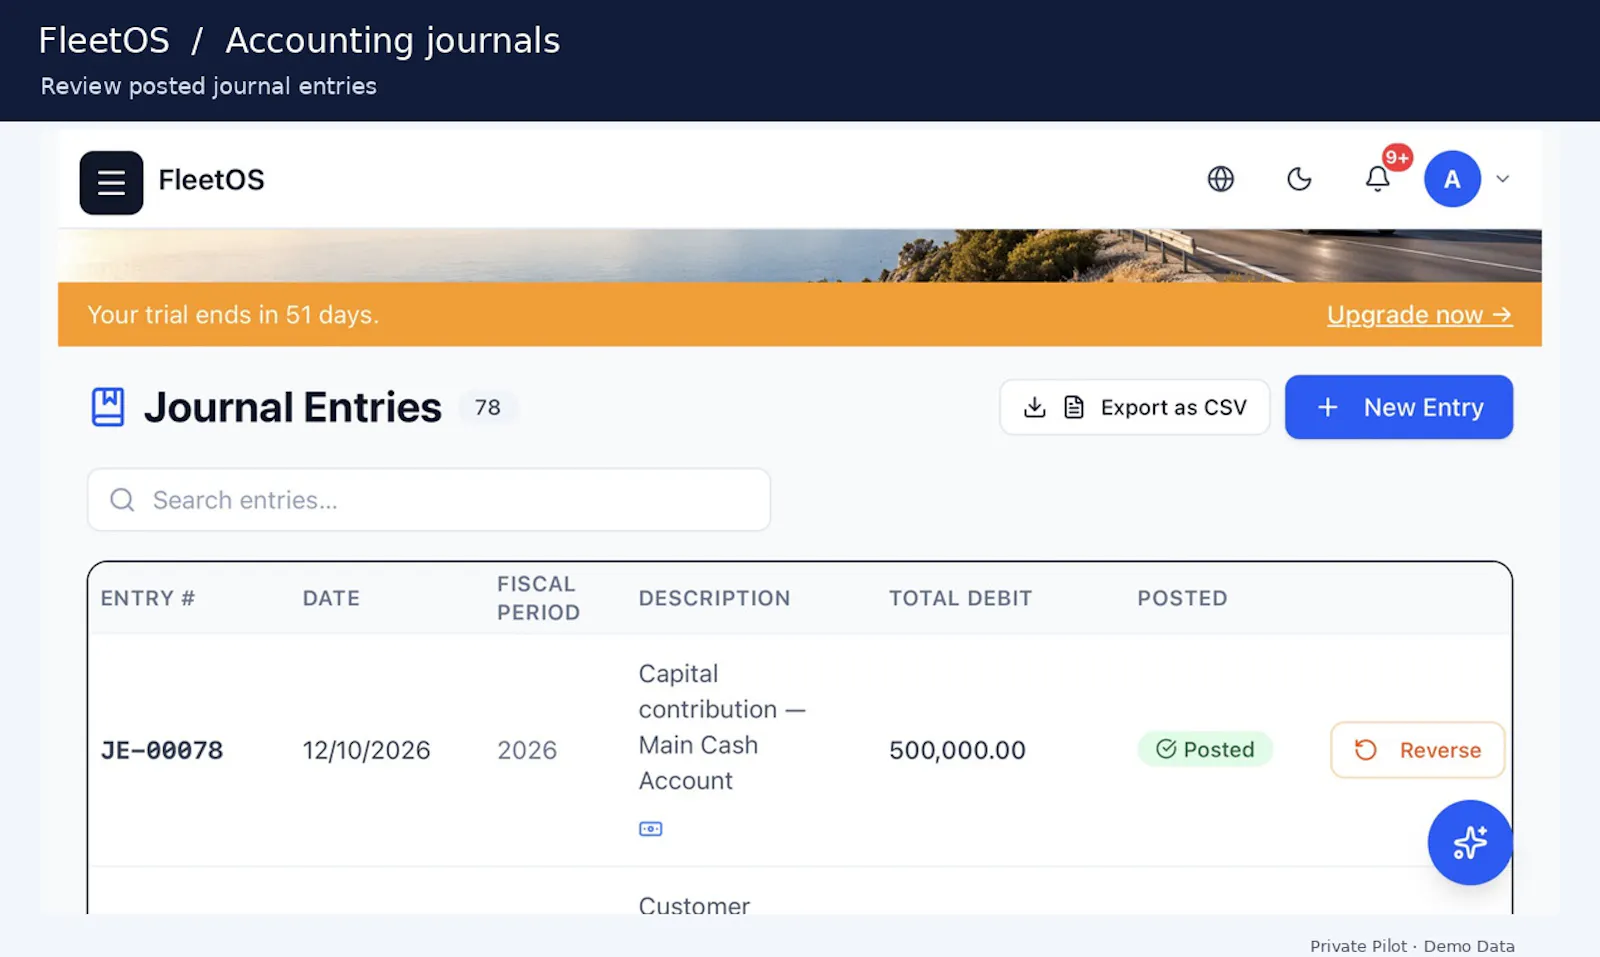
Task: Click the 2026 fiscal period cell
Action: point(527,750)
